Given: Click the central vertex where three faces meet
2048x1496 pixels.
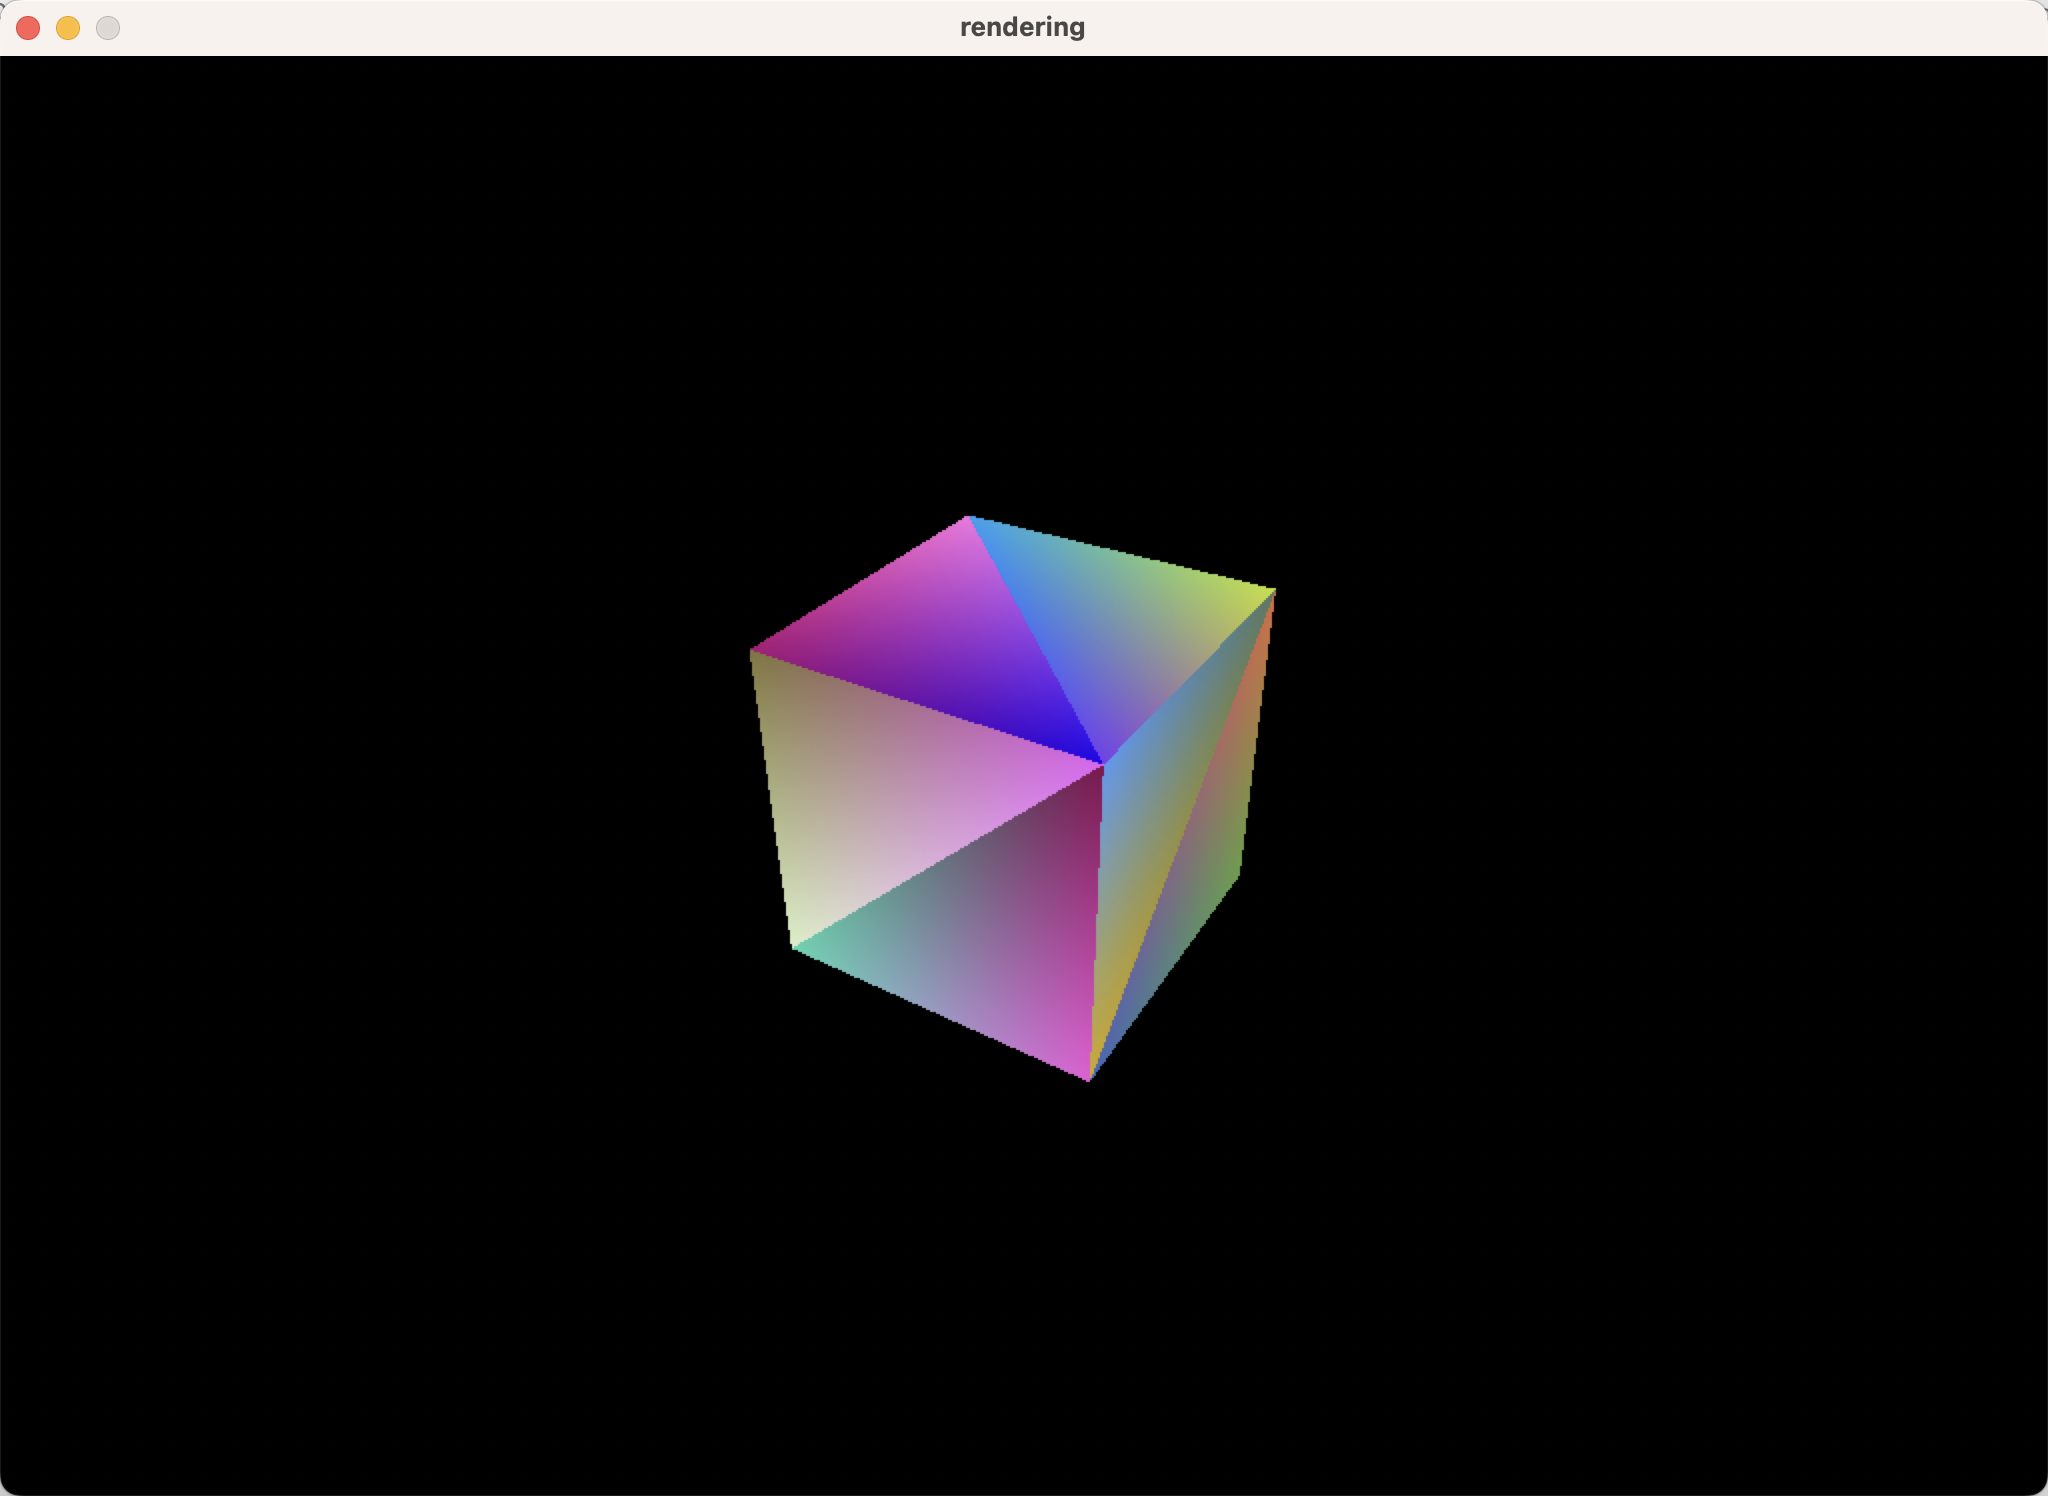Looking at the screenshot, I should click(1103, 765).
